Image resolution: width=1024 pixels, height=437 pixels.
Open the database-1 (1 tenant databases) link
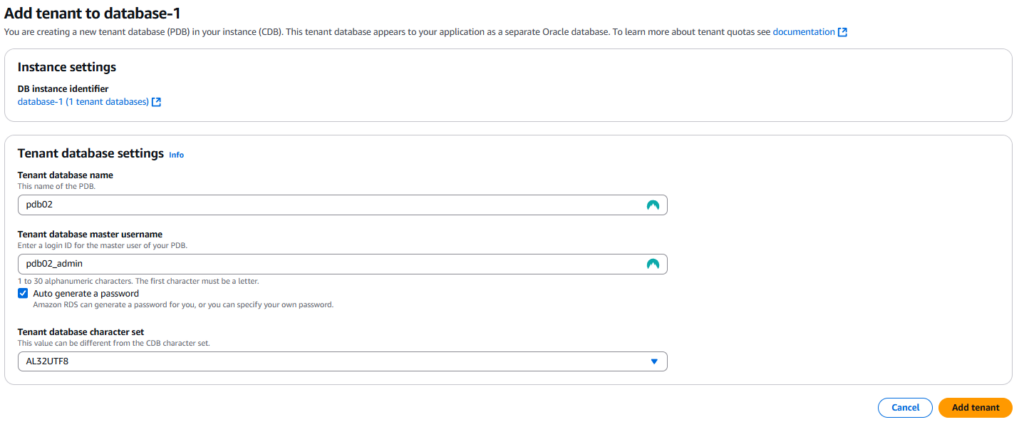point(83,102)
